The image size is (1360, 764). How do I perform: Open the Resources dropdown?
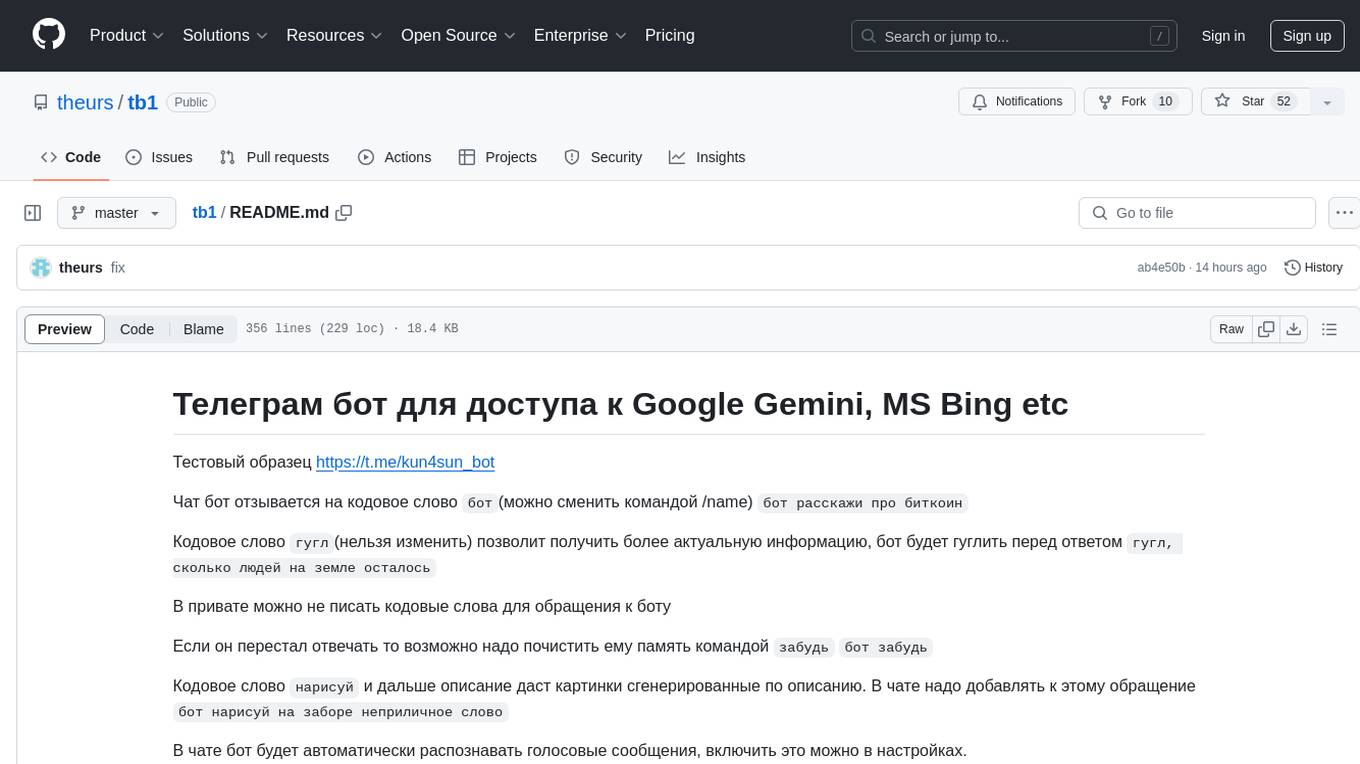click(334, 35)
